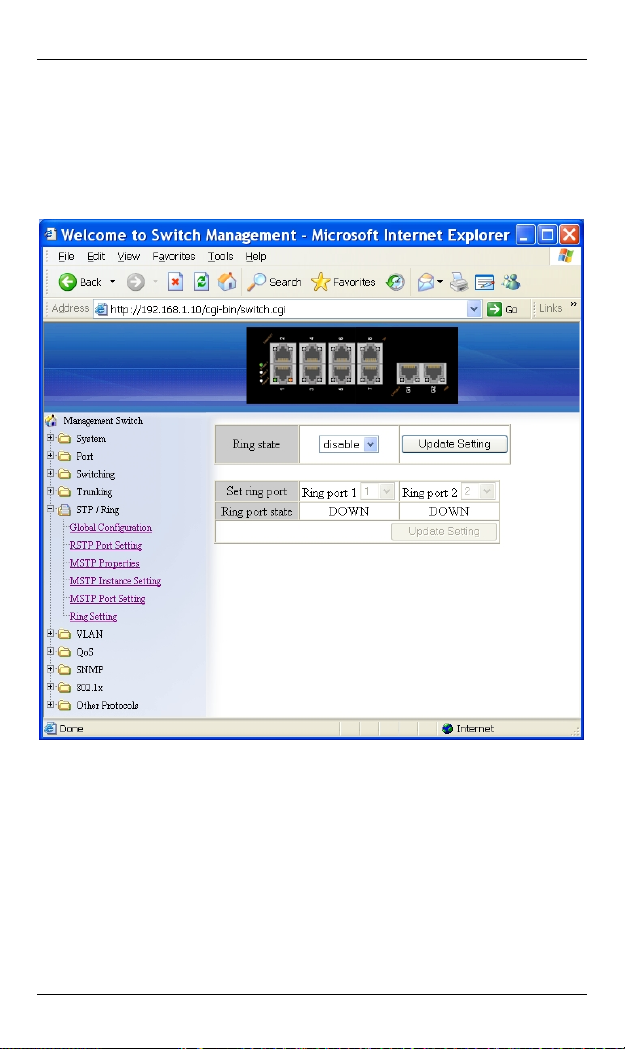Click the Management Switch root icon
This screenshot has width=625, height=1049.
(x=51, y=421)
